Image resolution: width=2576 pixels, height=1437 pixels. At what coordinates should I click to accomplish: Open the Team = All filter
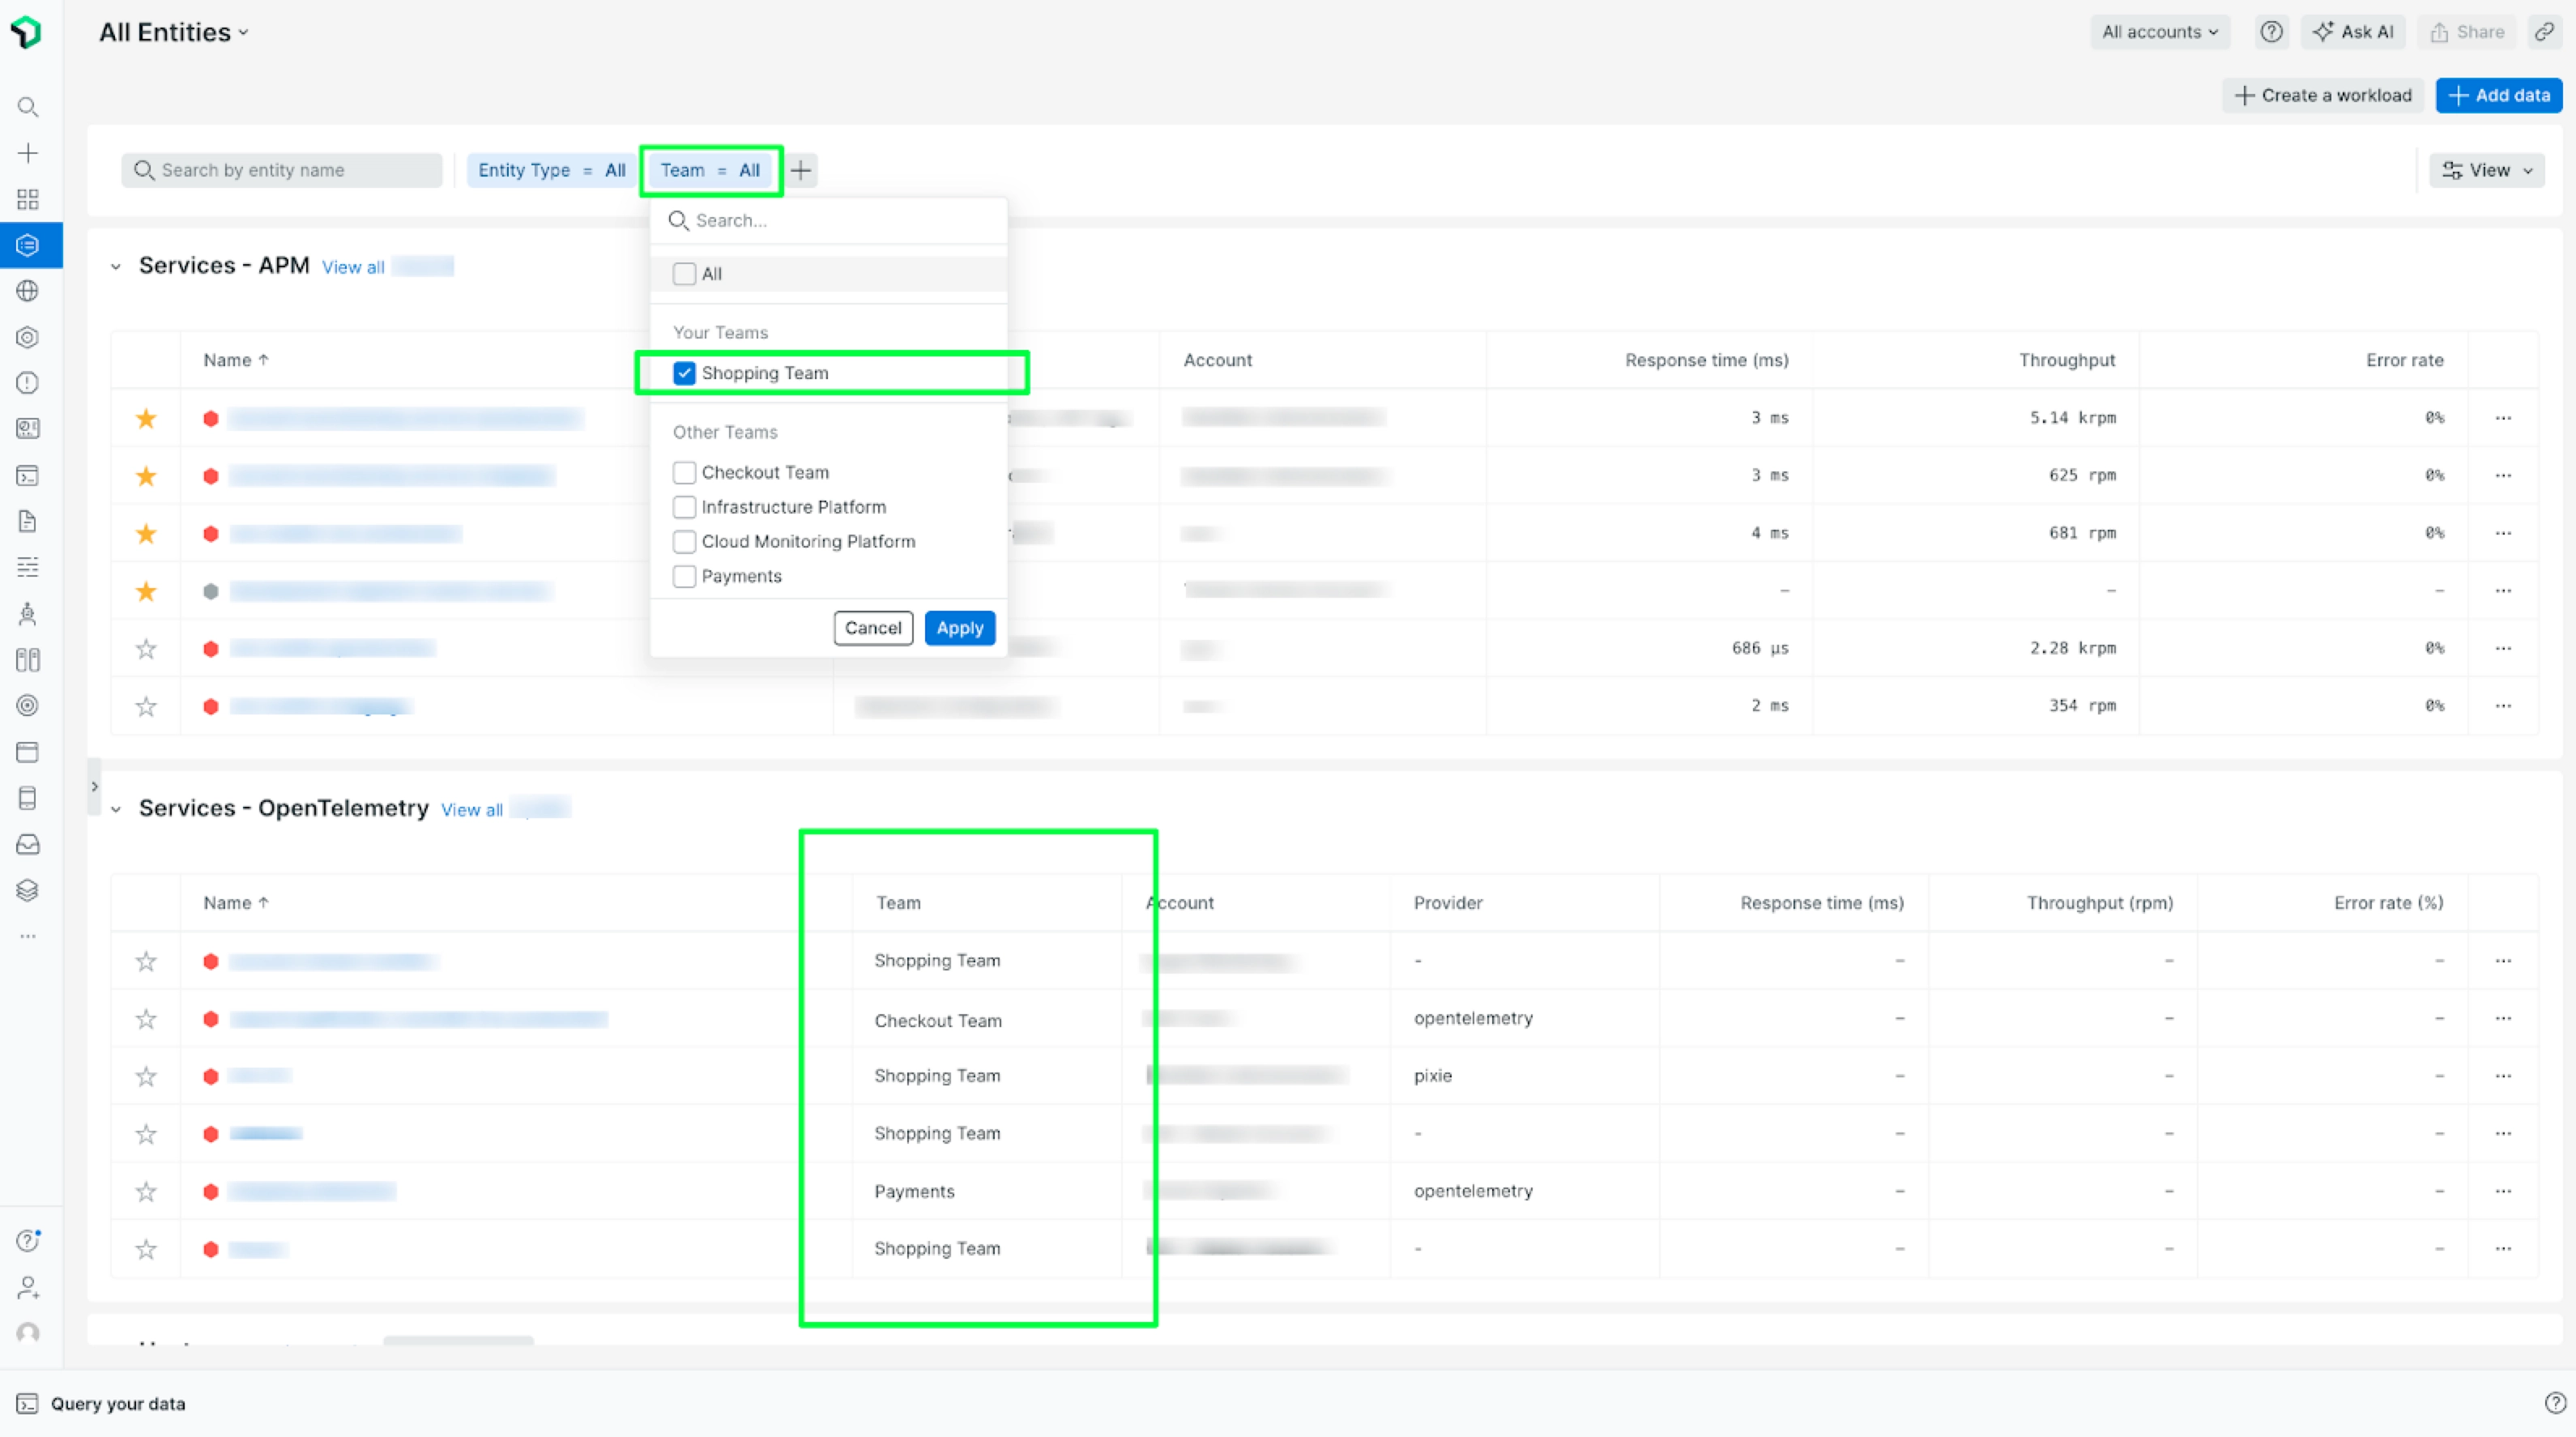coord(710,170)
